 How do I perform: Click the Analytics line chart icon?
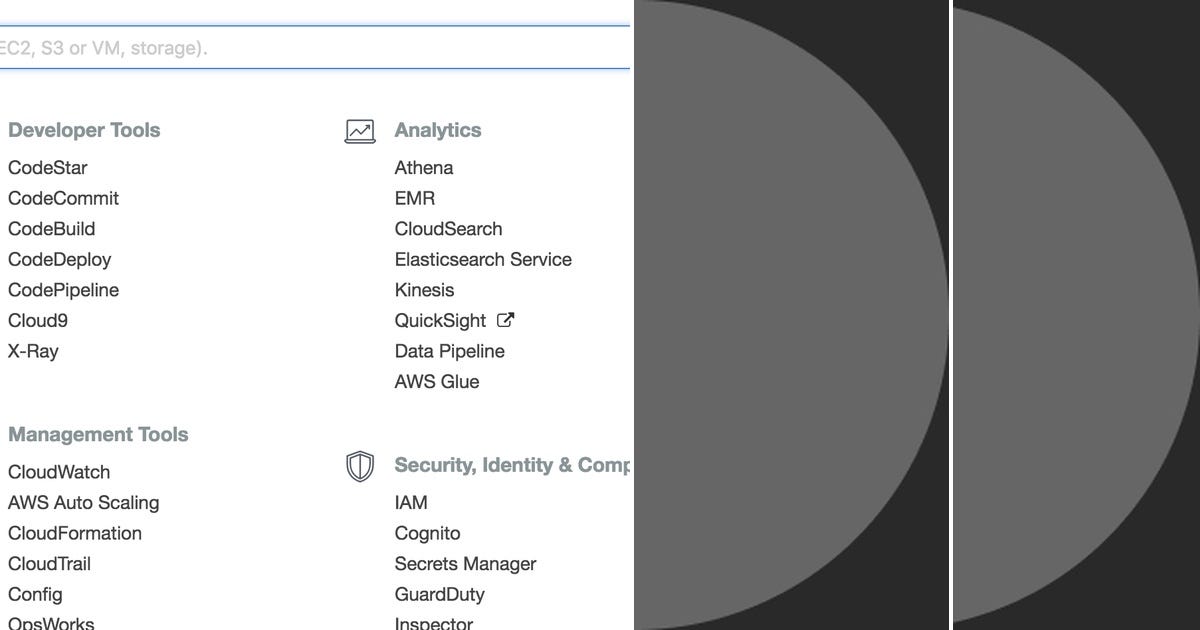[x=359, y=129]
